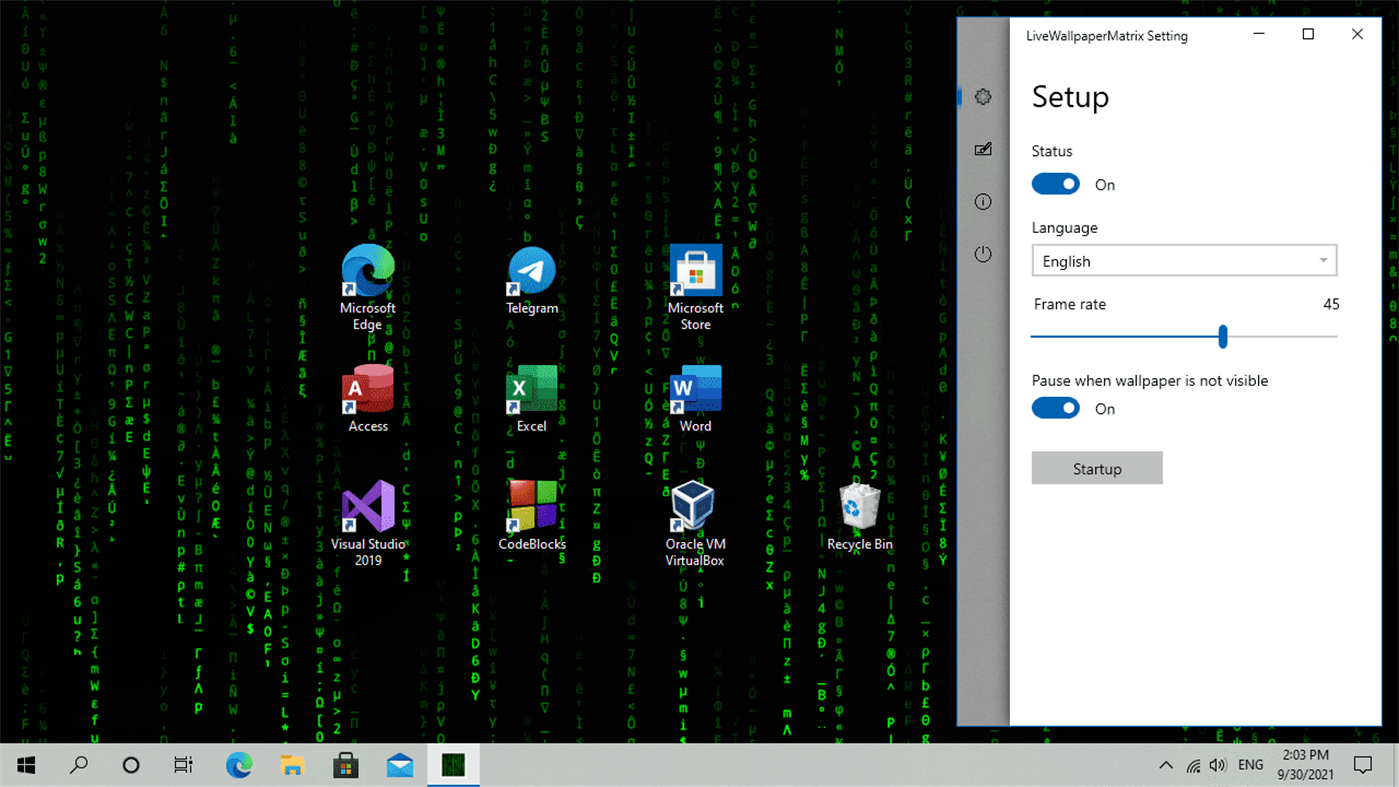Open the Windows Start menu
The image size is (1399, 787).
tap(24, 765)
